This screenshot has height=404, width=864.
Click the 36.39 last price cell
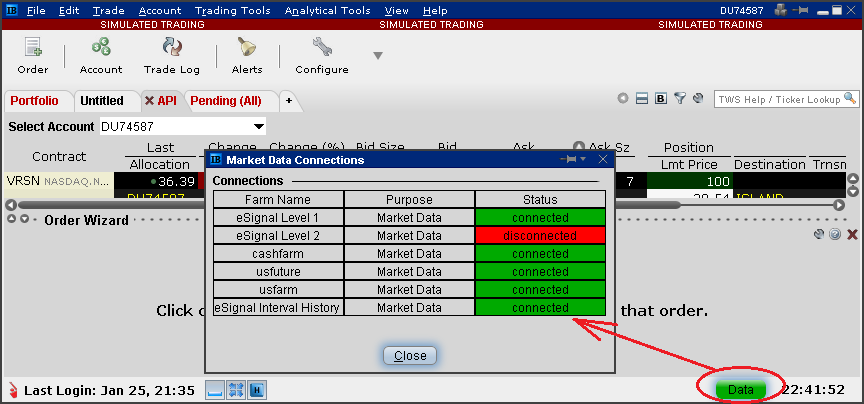point(156,181)
